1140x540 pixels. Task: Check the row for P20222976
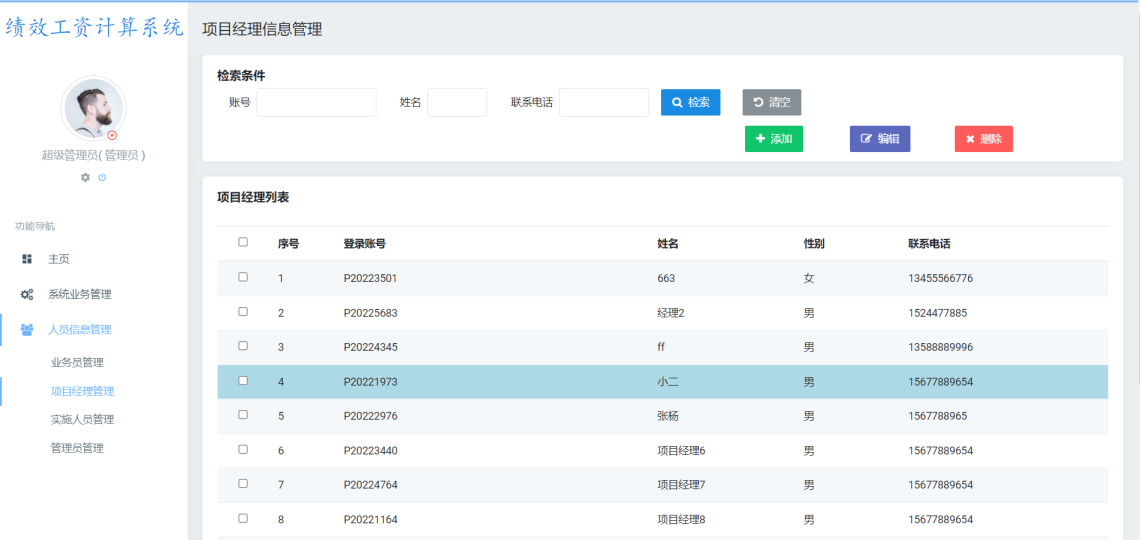pyautogui.click(x=243, y=415)
